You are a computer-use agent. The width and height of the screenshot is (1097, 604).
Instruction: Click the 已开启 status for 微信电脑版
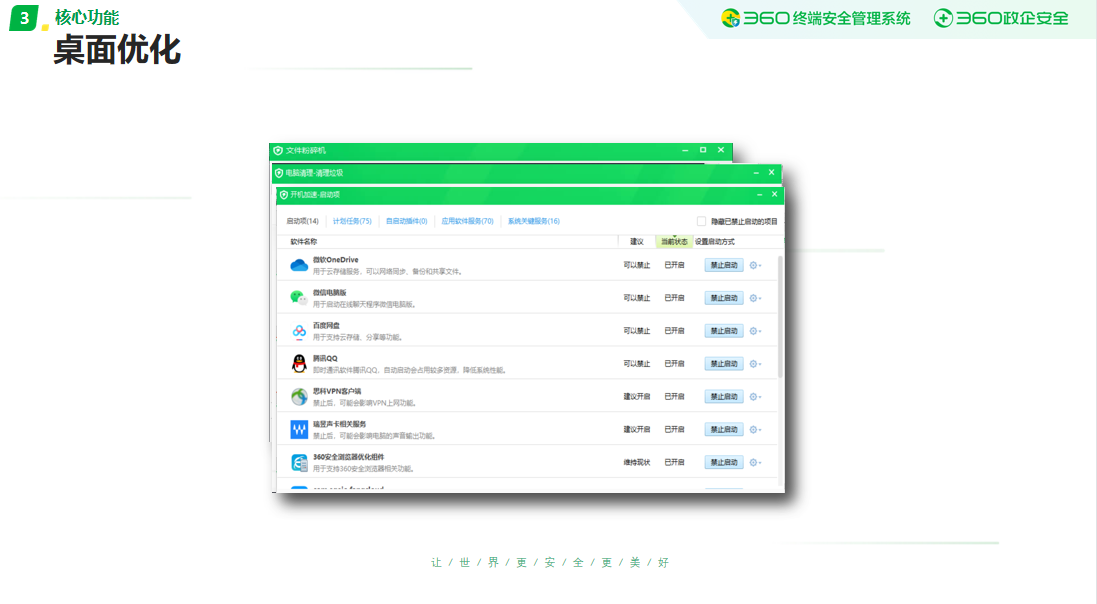674,298
